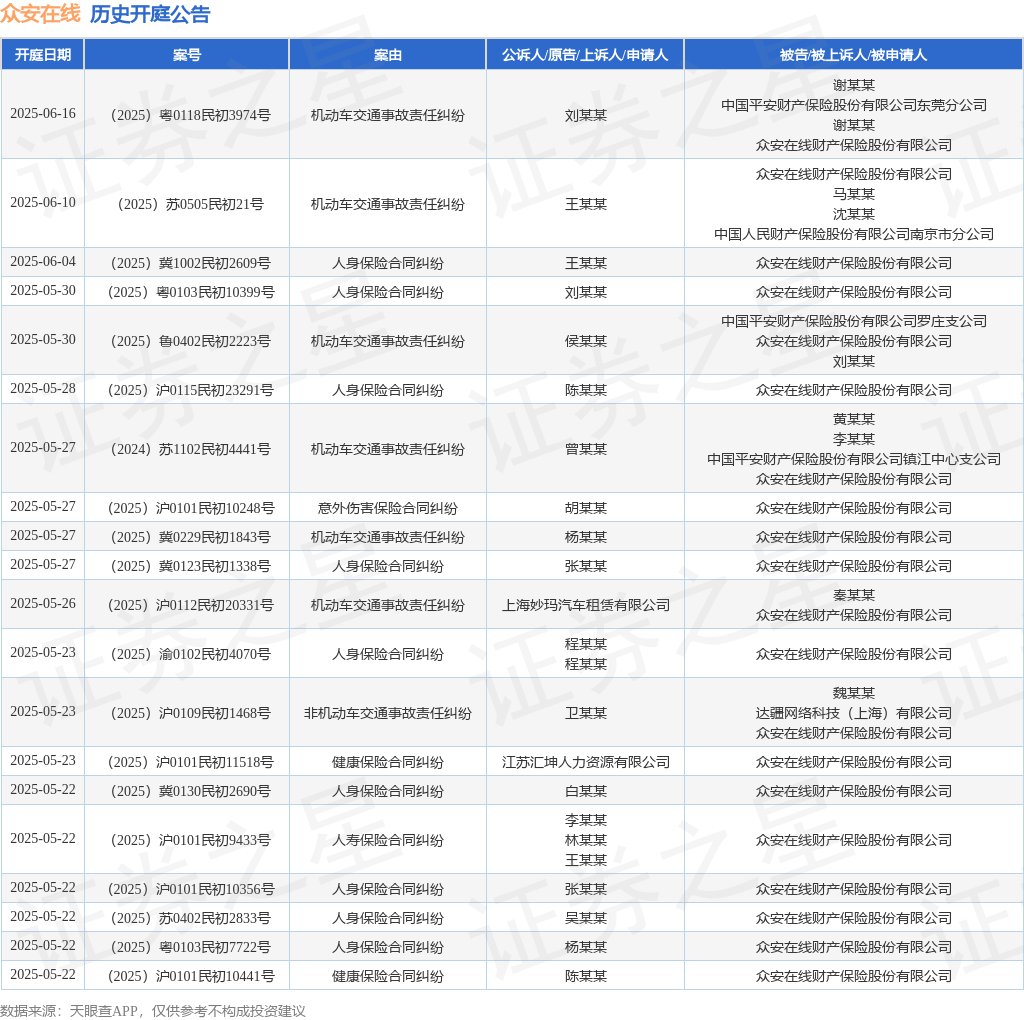Click defendant 中国人民财产保险股份有限公司南京市分公司
Image resolution: width=1024 pixels, height=1020 pixels.
[854, 234]
